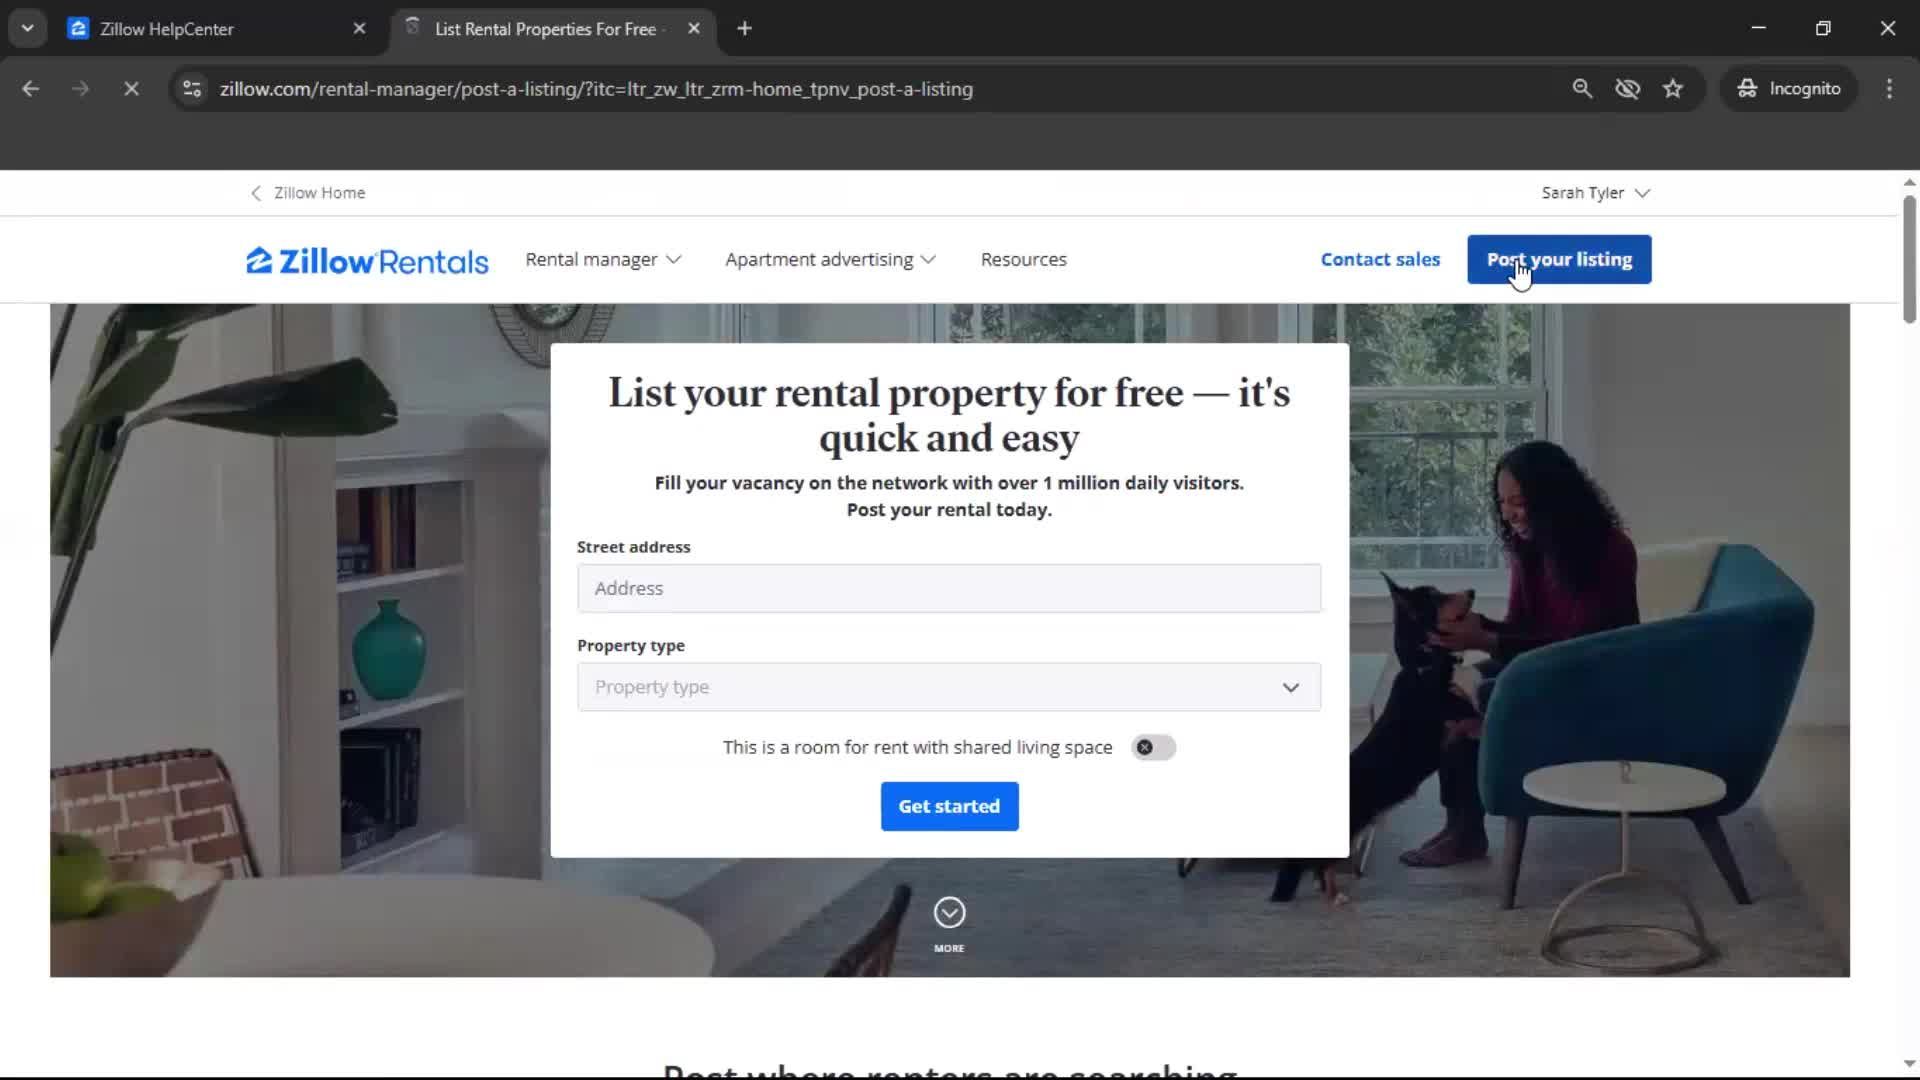Open the browser search/zoom icon
The height and width of the screenshot is (1080, 1920).
pos(1582,89)
